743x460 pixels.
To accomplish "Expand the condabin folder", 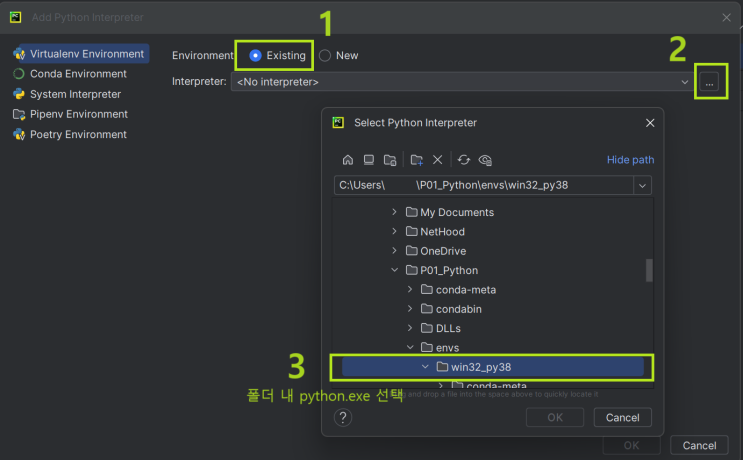I will click(410, 309).
